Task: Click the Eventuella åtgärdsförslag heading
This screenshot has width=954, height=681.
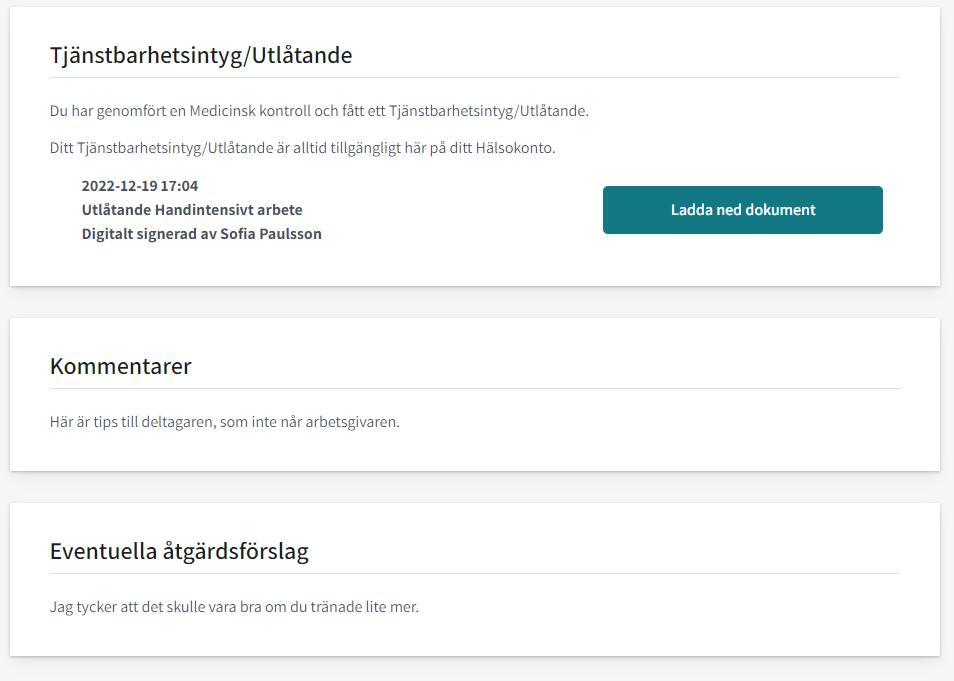Action: (179, 551)
